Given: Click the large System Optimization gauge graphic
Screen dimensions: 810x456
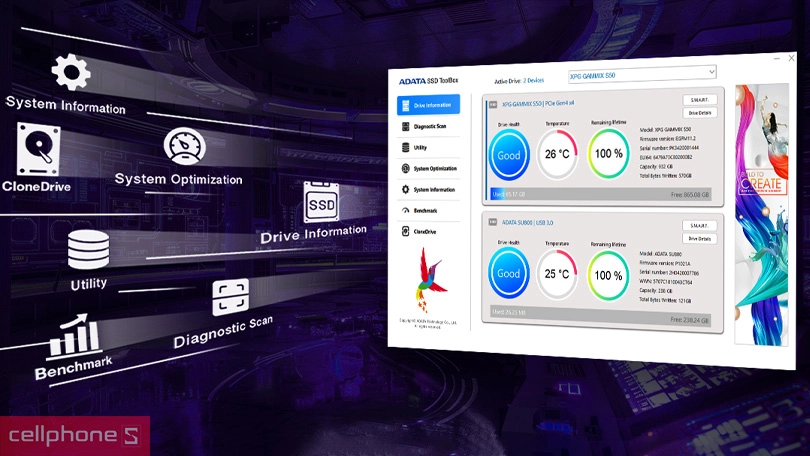Looking at the screenshot, I should point(185,146).
